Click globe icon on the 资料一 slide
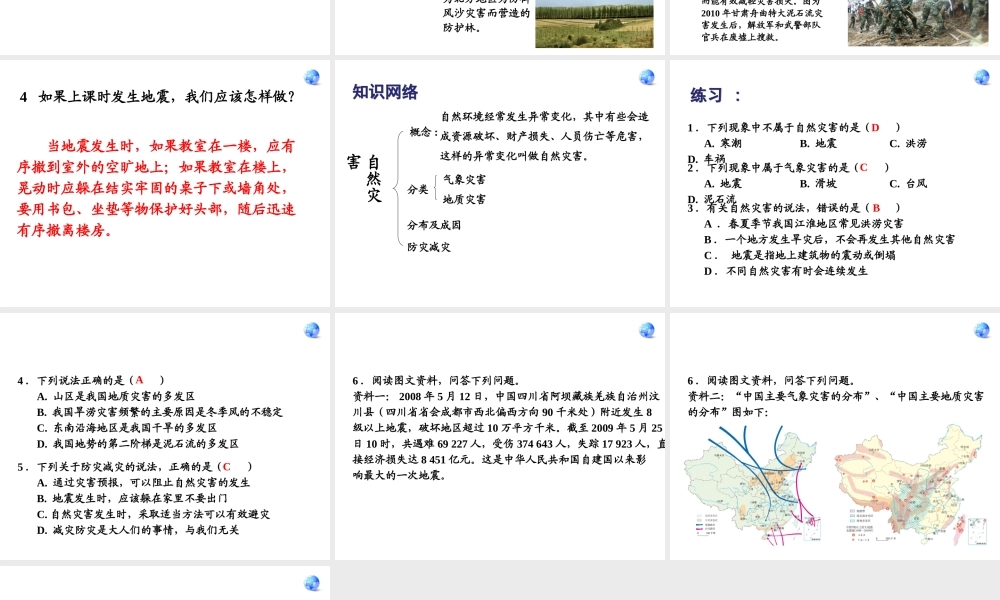Image resolution: width=1000 pixels, height=600 pixels. tap(647, 330)
